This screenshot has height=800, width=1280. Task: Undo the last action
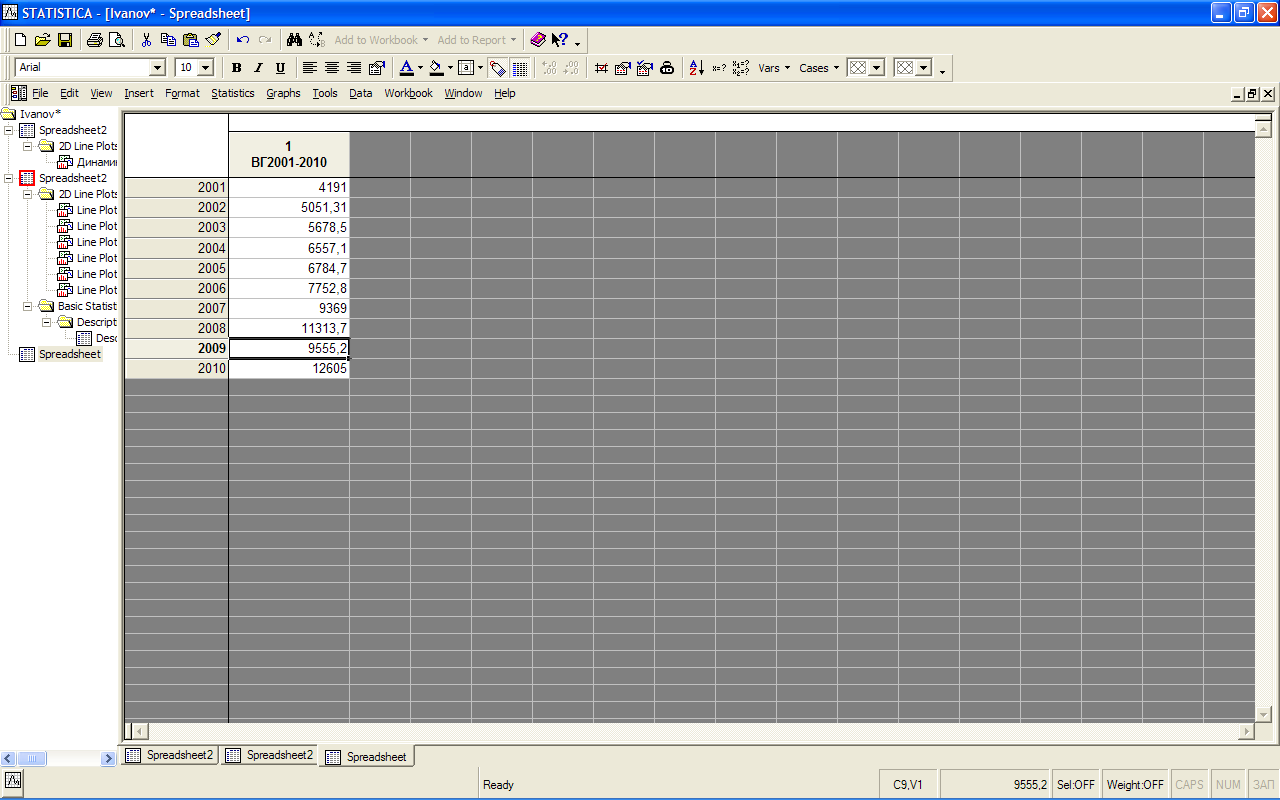243,40
